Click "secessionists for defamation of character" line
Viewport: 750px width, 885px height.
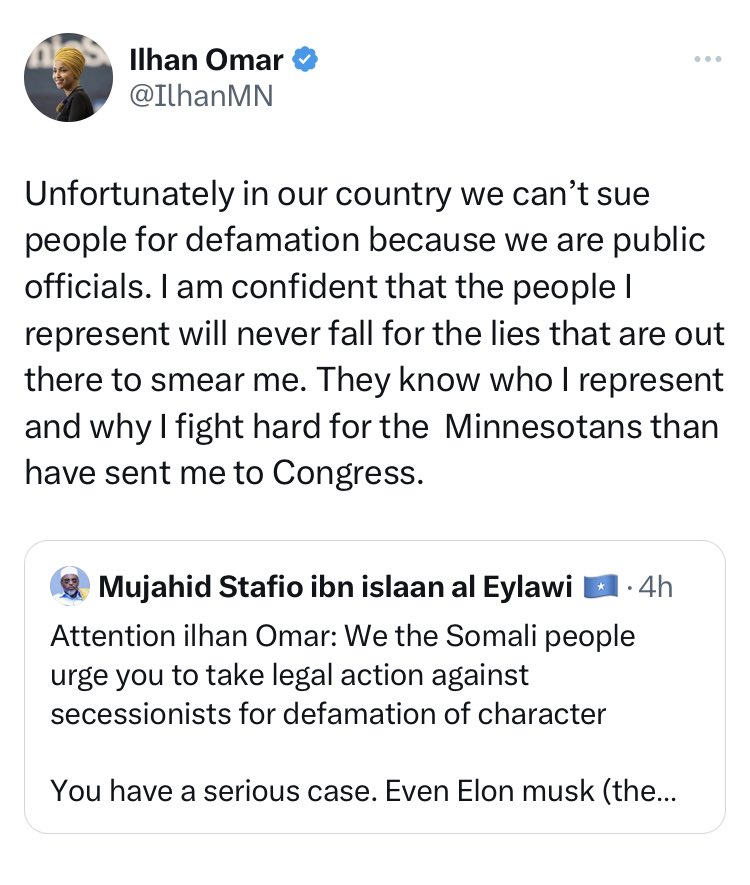point(328,714)
